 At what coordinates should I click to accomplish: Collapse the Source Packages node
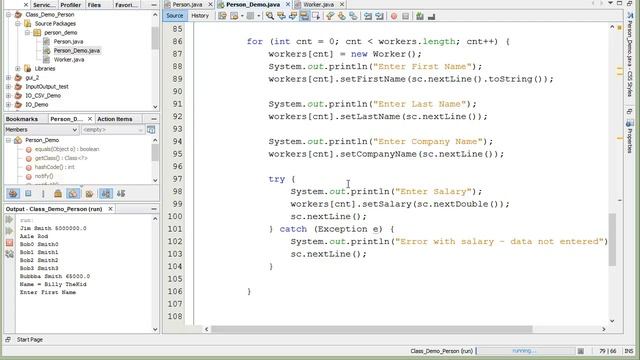click(x=18, y=23)
